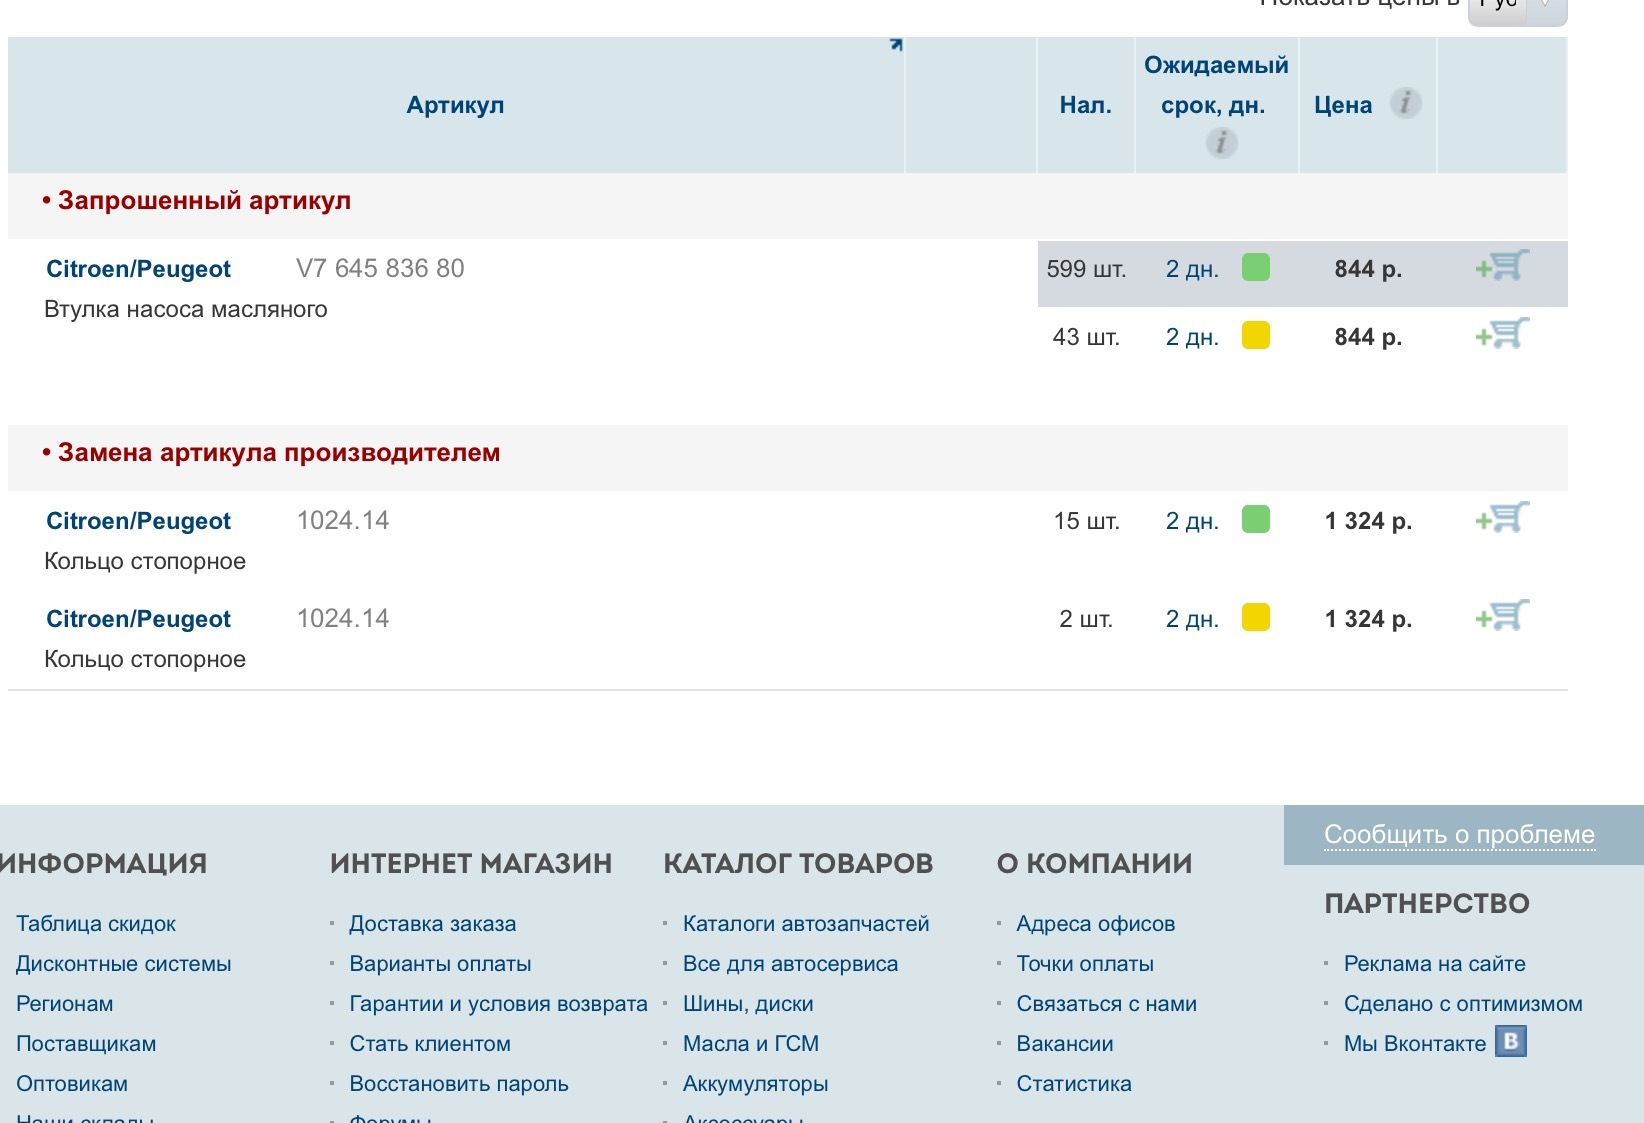Screen dimensions: 1644x1123
Task: Add the 43 шт. row item to cart
Action: [1503, 334]
